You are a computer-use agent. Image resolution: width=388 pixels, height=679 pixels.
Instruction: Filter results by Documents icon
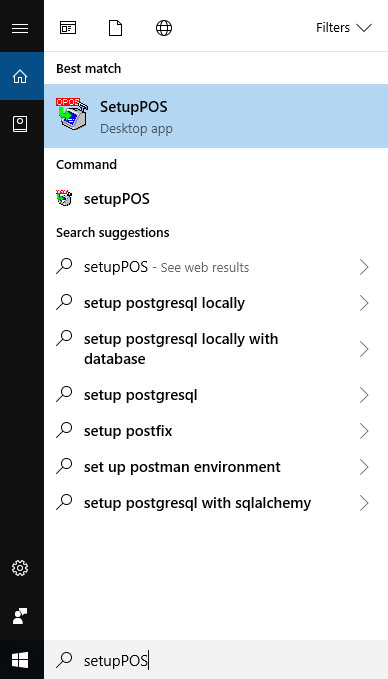tap(115, 28)
